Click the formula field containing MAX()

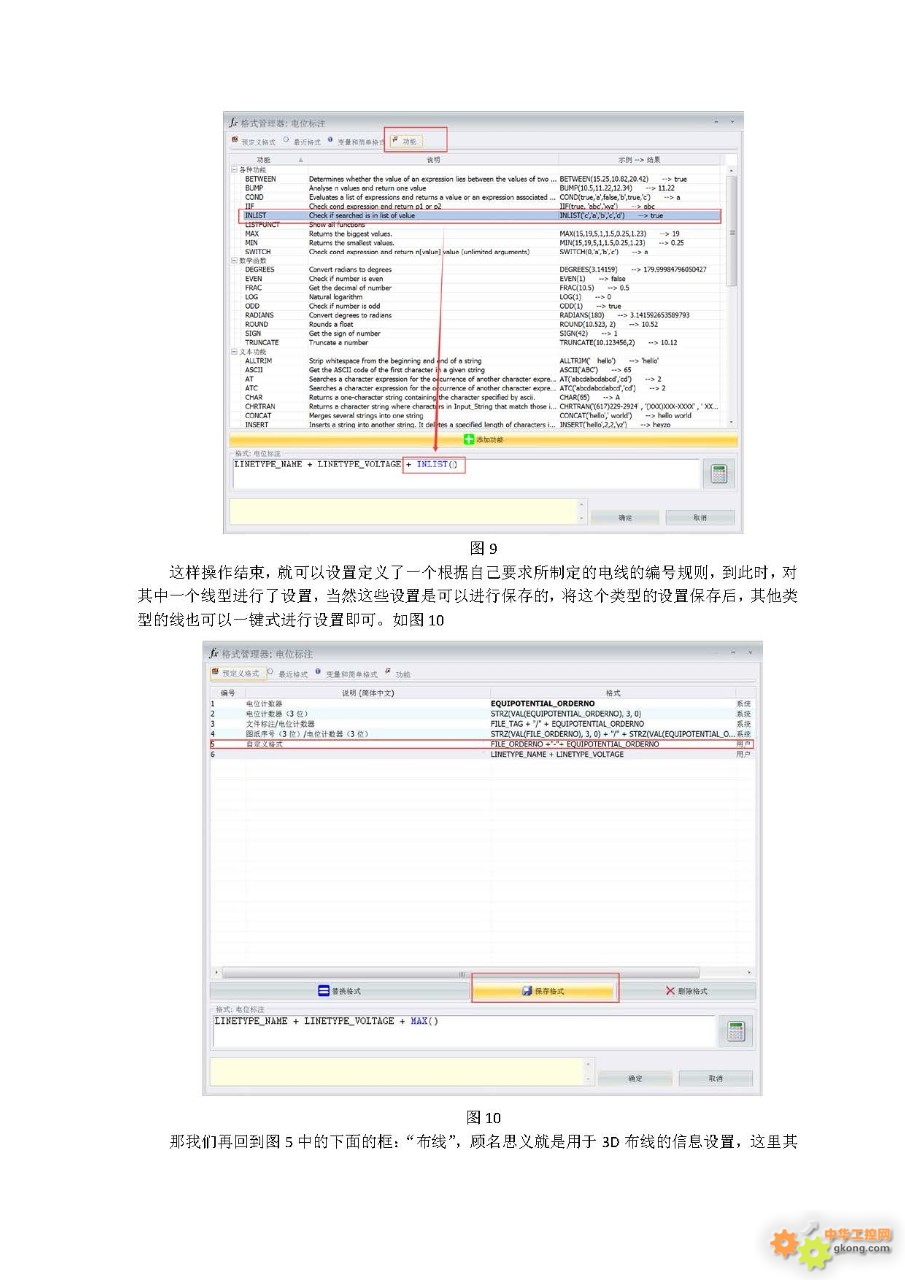(463, 1031)
